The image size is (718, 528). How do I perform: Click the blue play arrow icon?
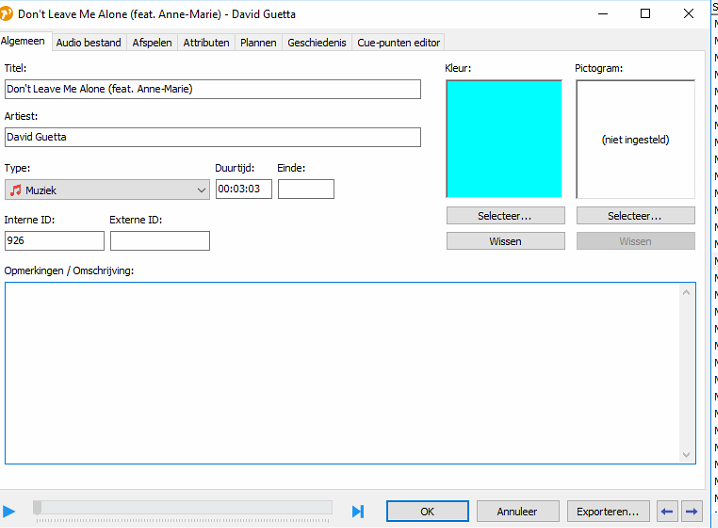pos(9,511)
